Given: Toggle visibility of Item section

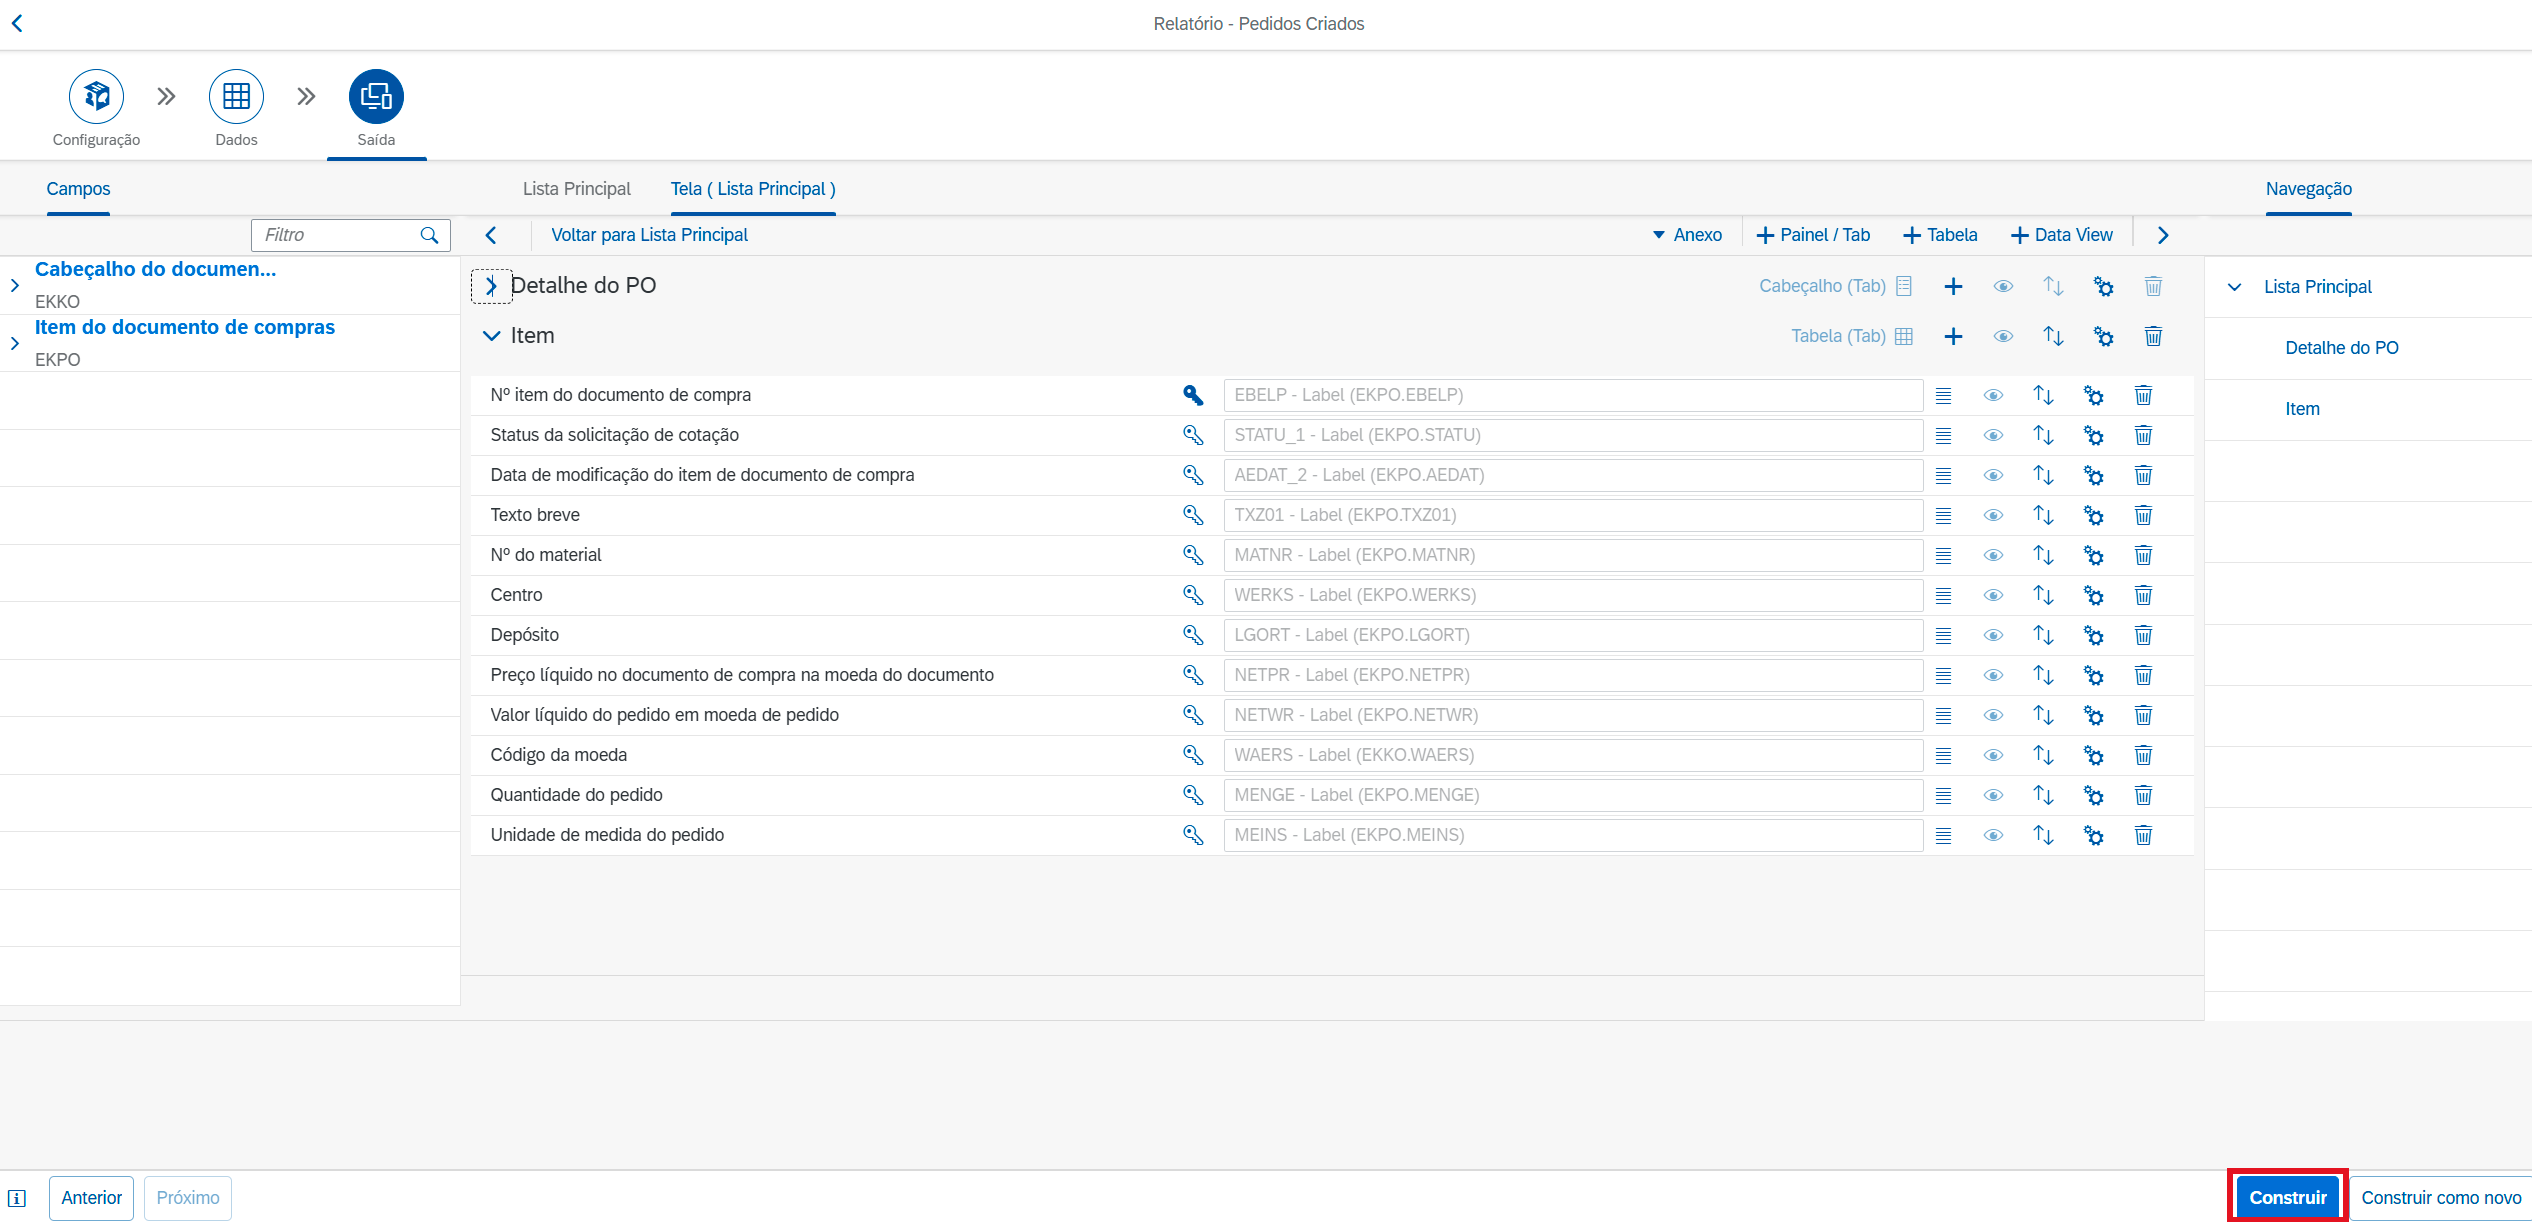Looking at the screenshot, I should [2003, 337].
